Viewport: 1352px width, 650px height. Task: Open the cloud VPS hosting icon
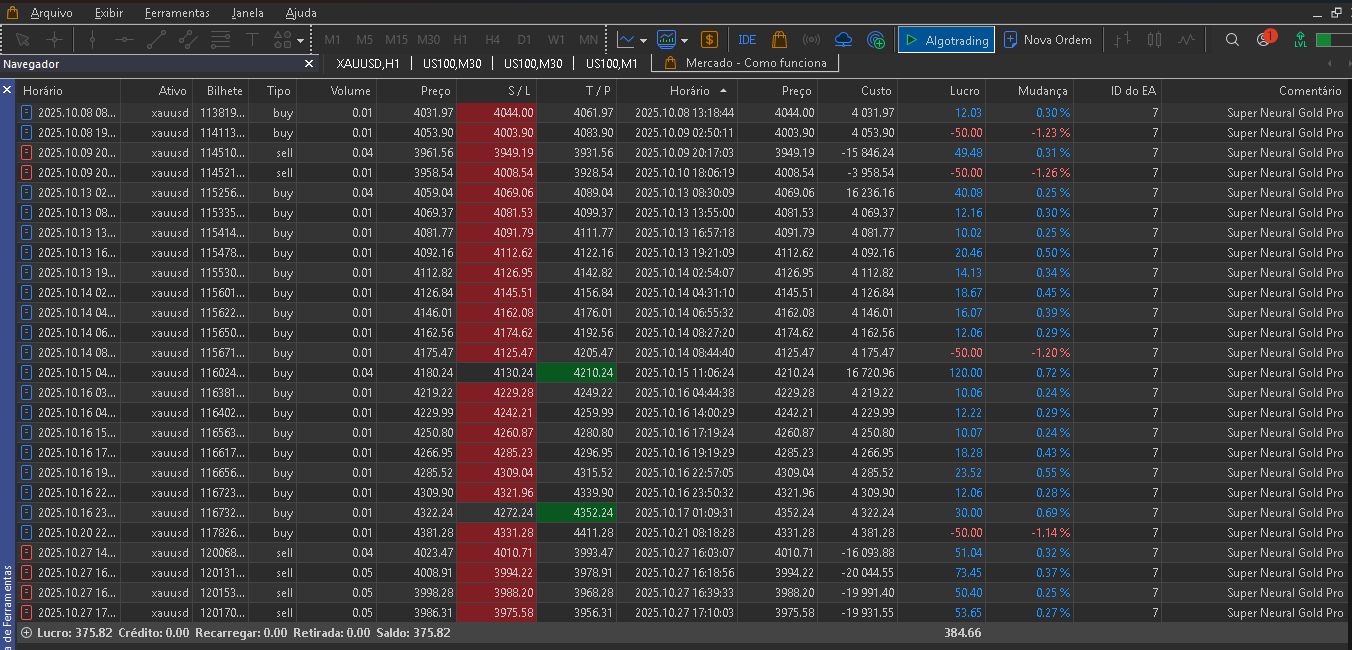click(x=843, y=40)
